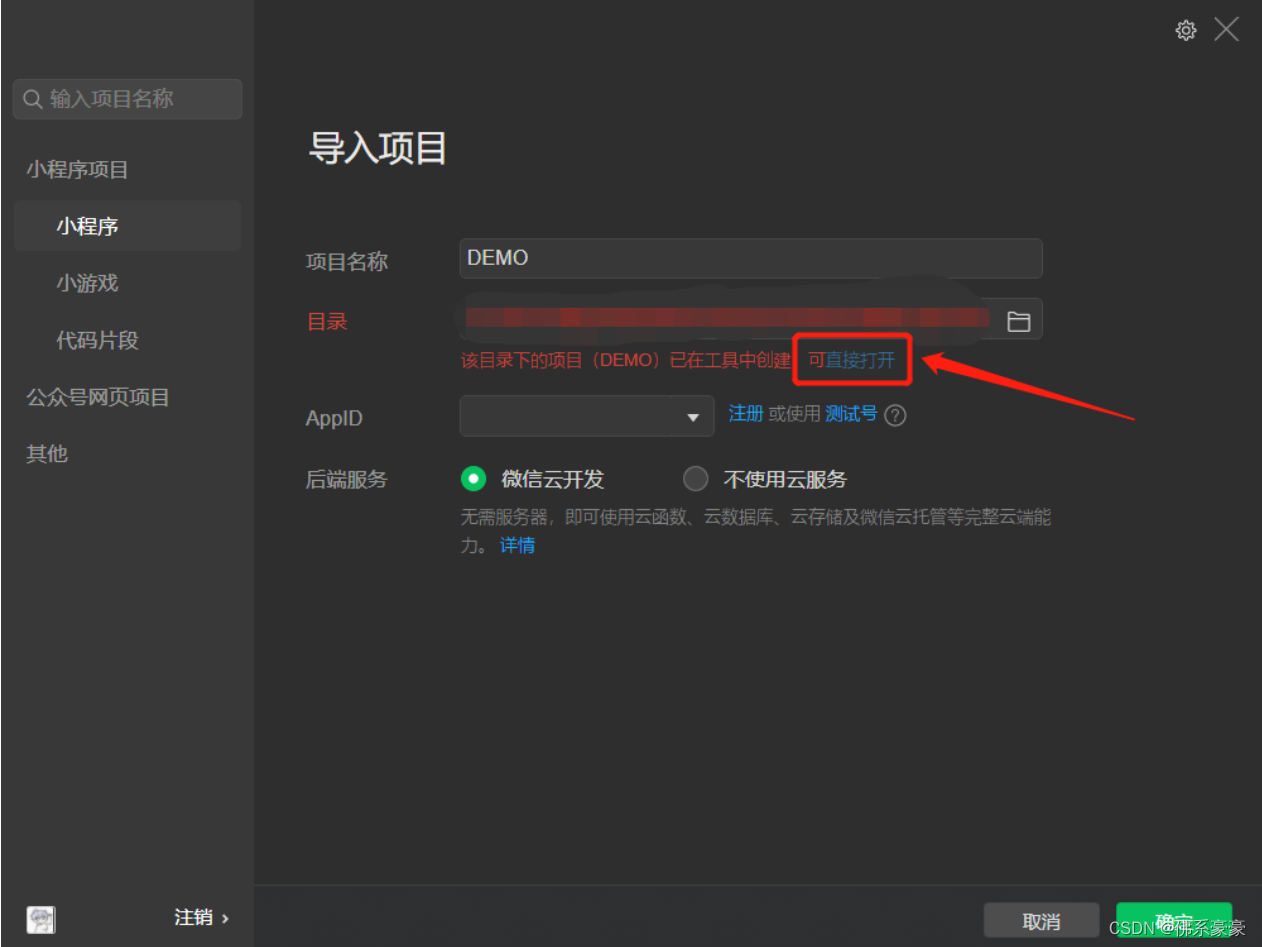Open 公众号网页项目 category
1262x947 pixels.
pyautogui.click(x=98, y=397)
